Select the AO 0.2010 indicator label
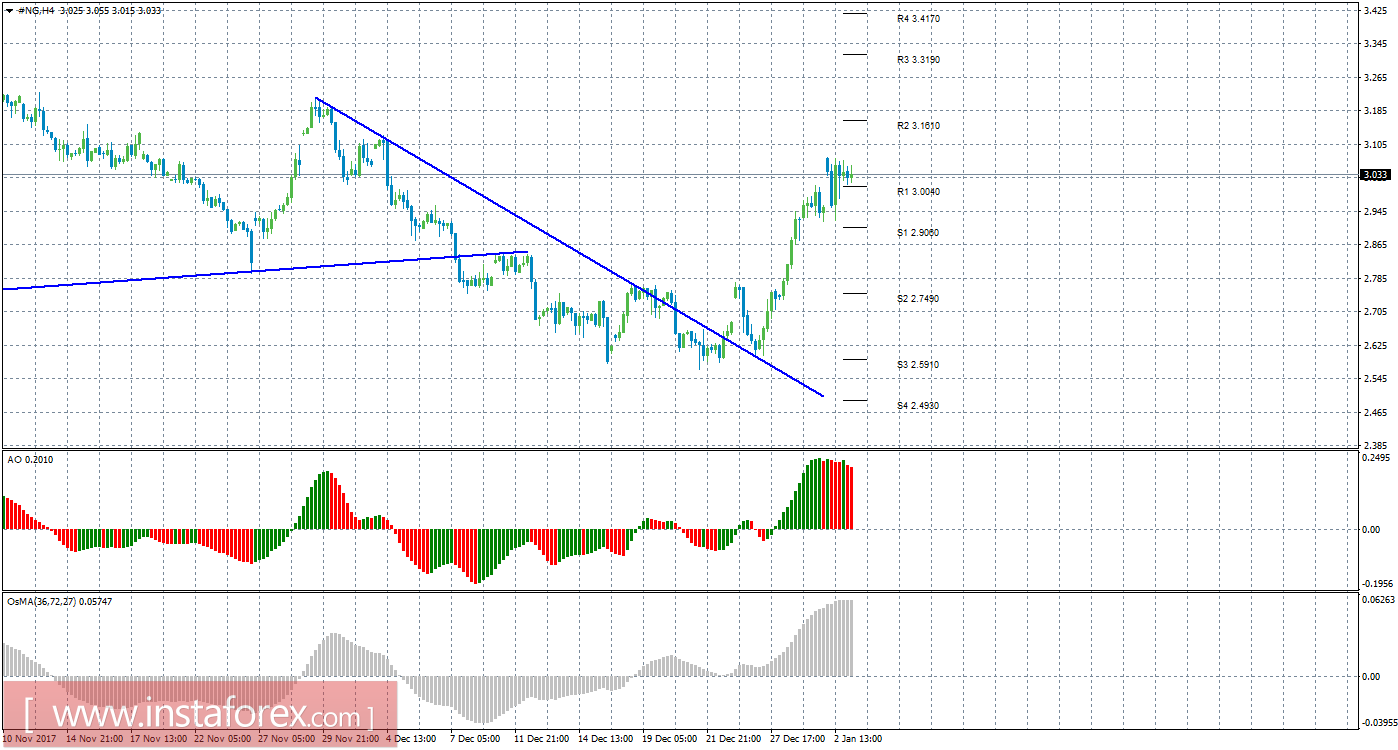1398x750 pixels. pos(30,459)
